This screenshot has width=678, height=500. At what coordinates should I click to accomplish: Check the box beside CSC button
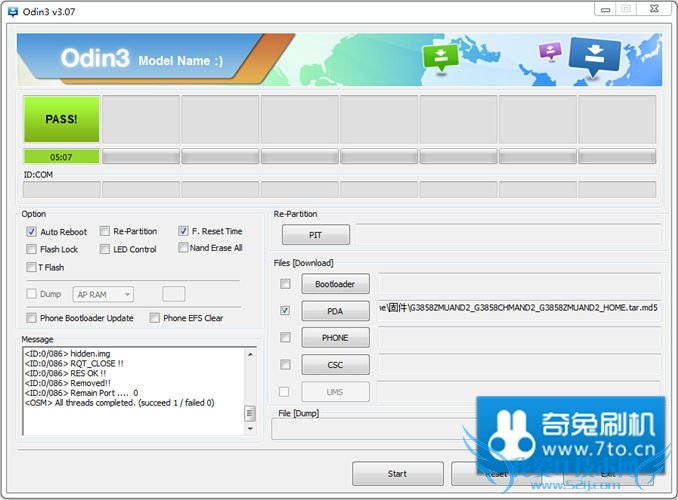pyautogui.click(x=285, y=365)
